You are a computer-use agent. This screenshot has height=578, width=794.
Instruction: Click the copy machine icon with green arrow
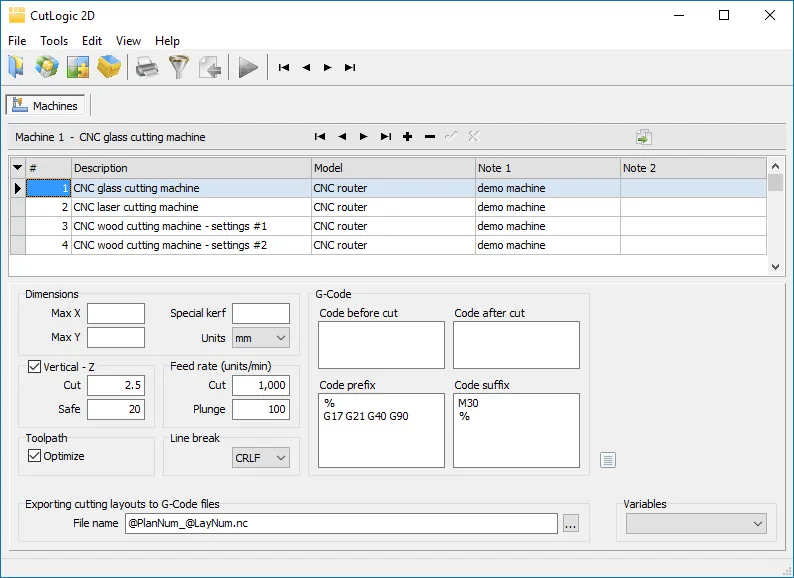644,137
